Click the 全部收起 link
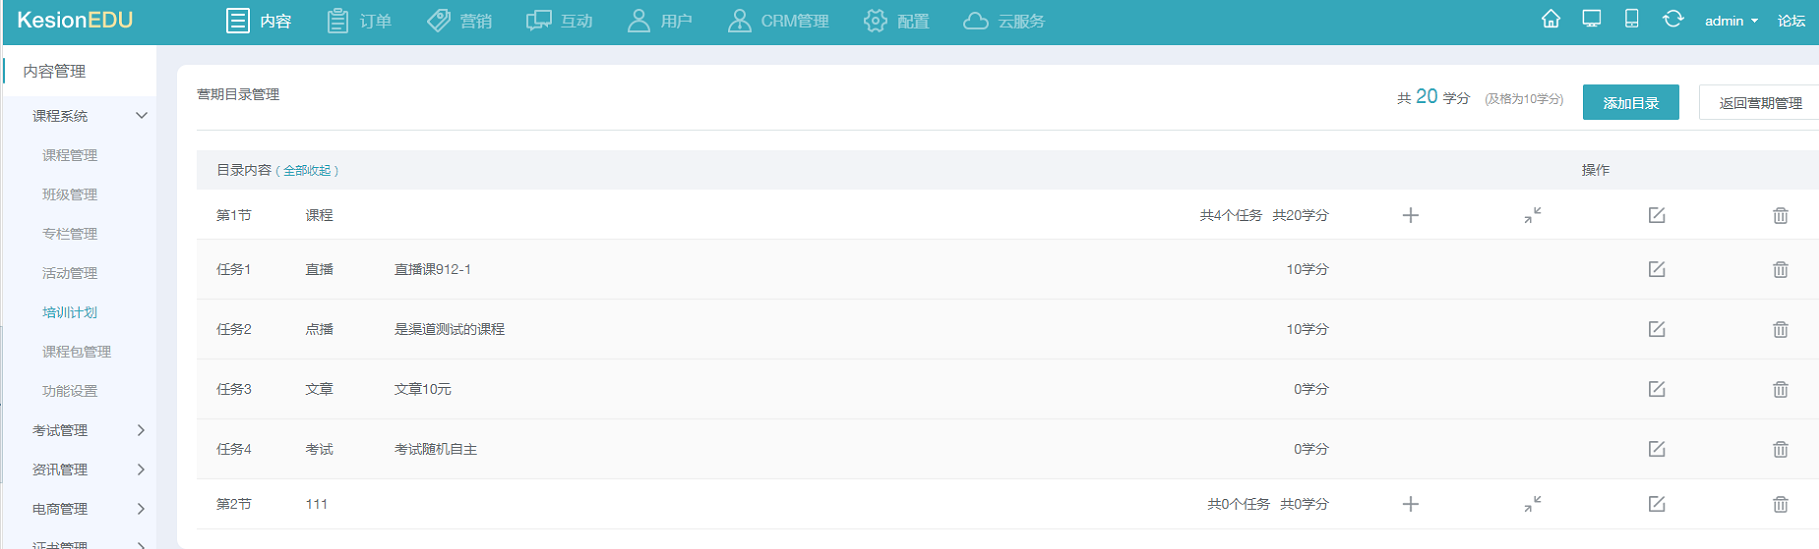The image size is (1819, 549). click(x=307, y=171)
